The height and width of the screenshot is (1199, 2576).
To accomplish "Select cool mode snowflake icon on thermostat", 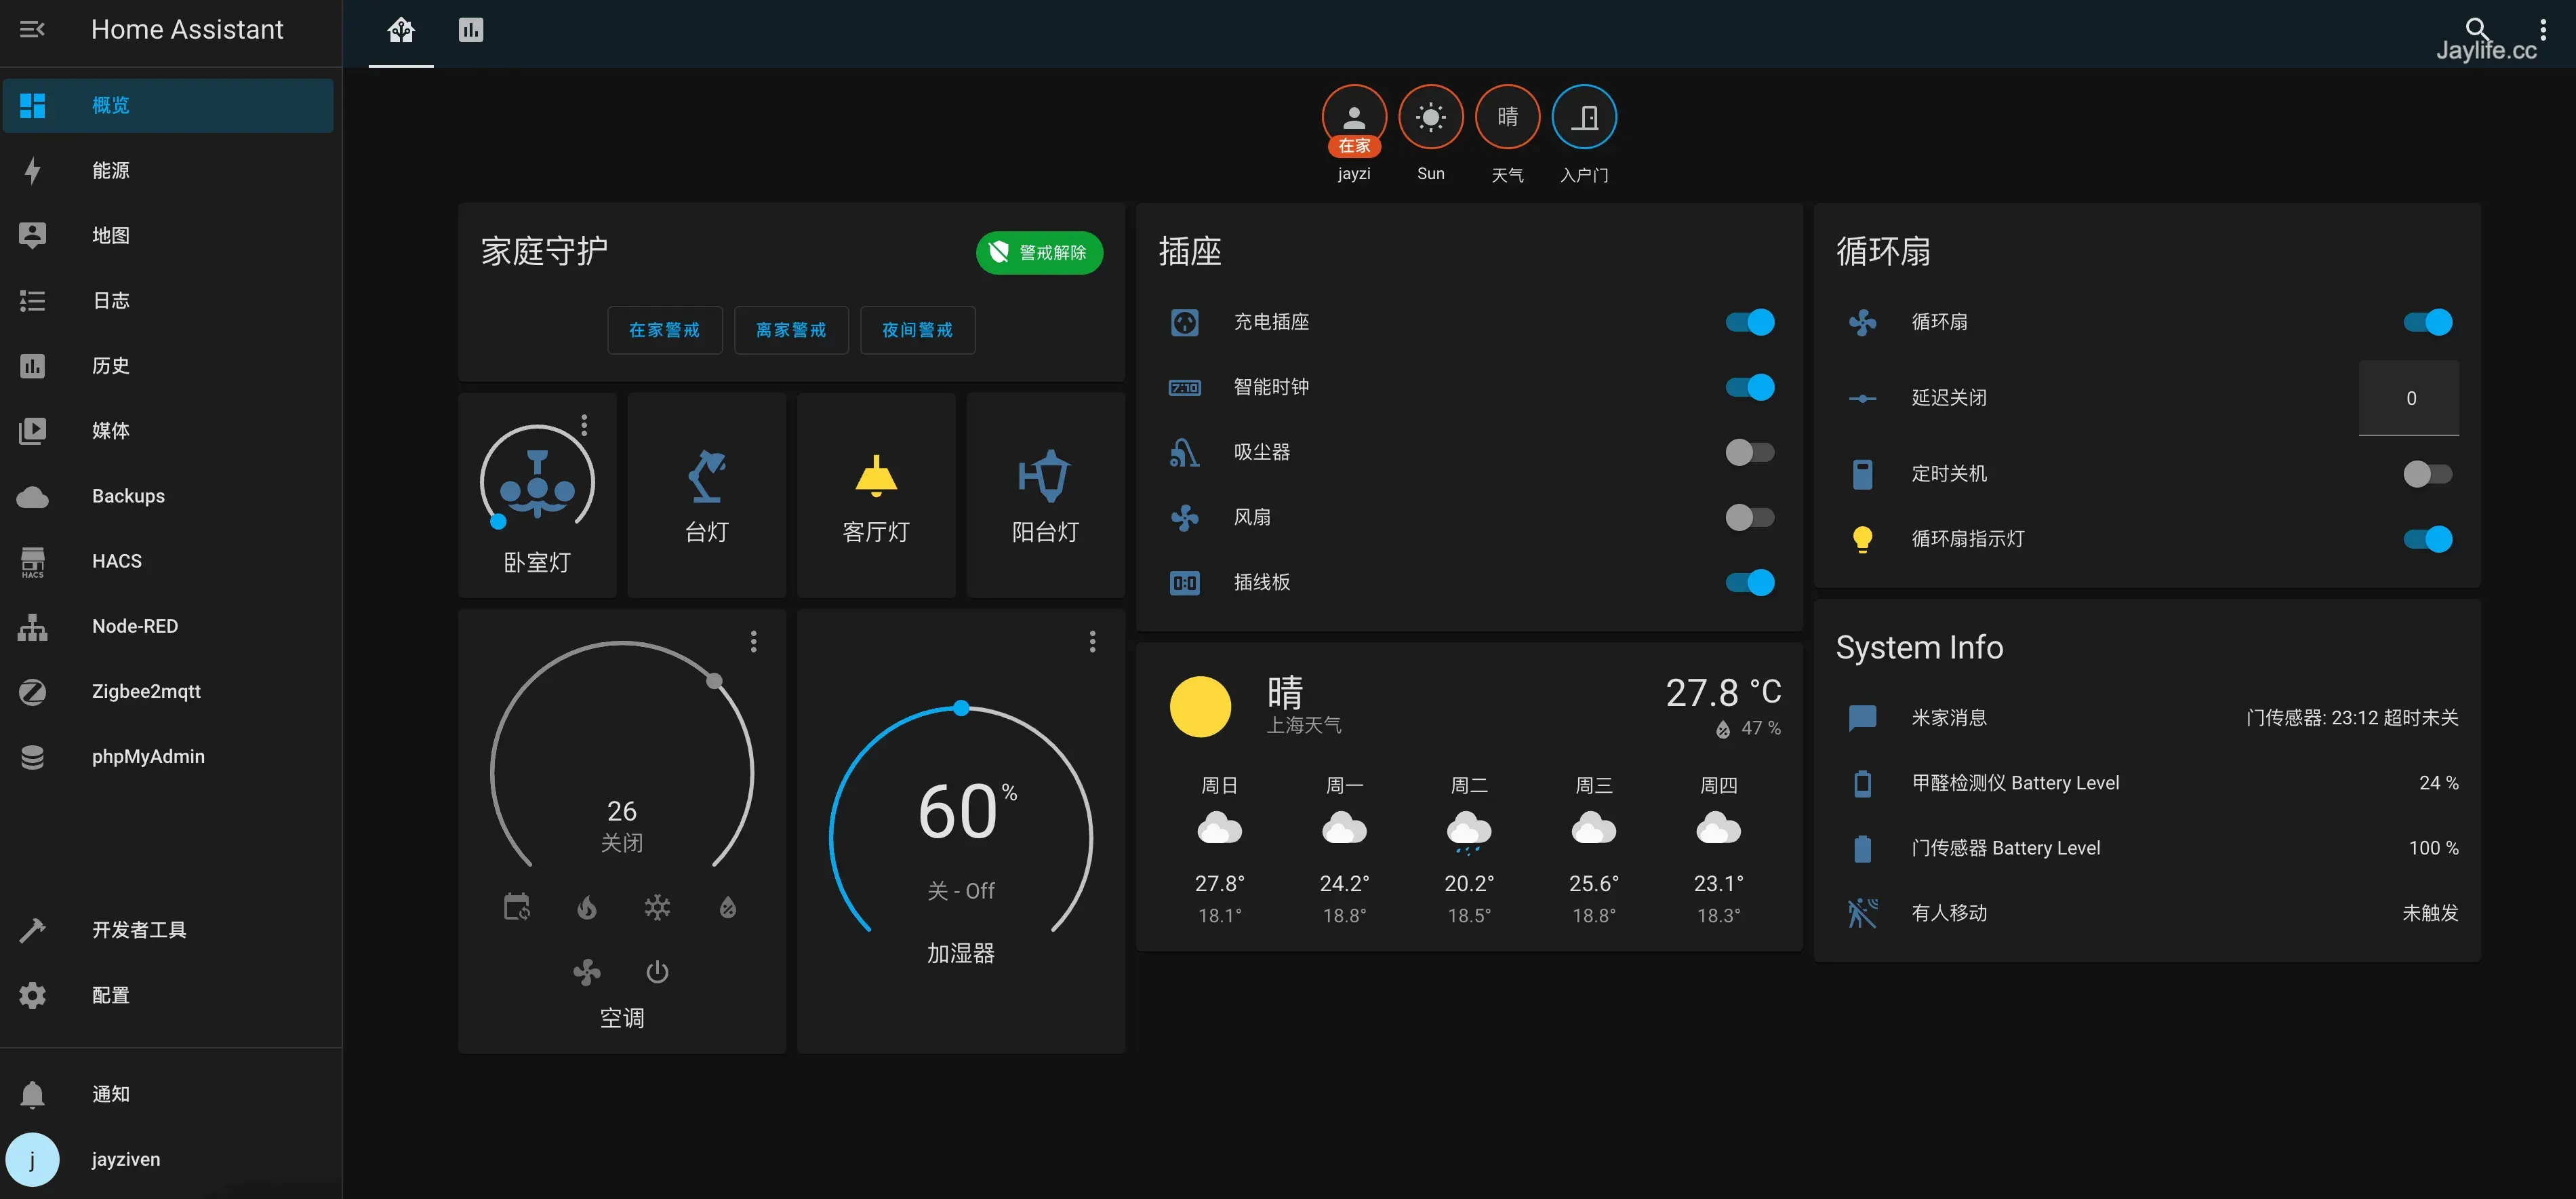I will click(x=657, y=907).
